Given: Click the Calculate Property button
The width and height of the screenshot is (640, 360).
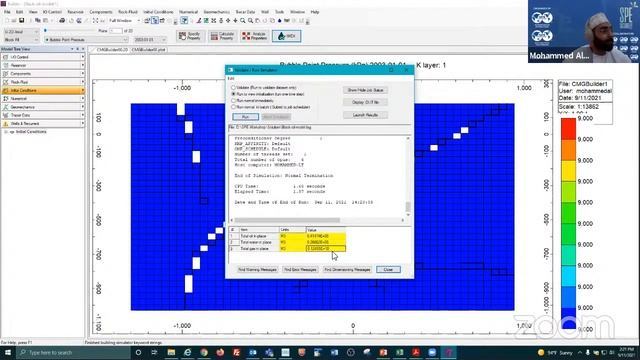Looking at the screenshot, I should tap(222, 36).
